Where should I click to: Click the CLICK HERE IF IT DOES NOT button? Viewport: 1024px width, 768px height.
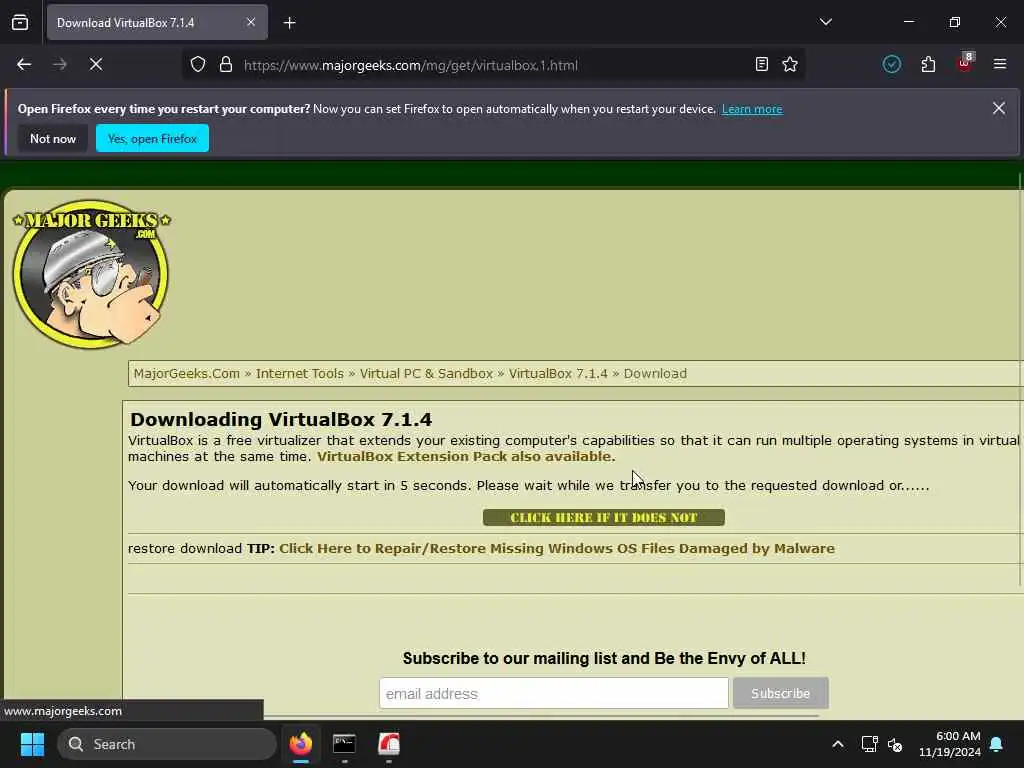603,517
